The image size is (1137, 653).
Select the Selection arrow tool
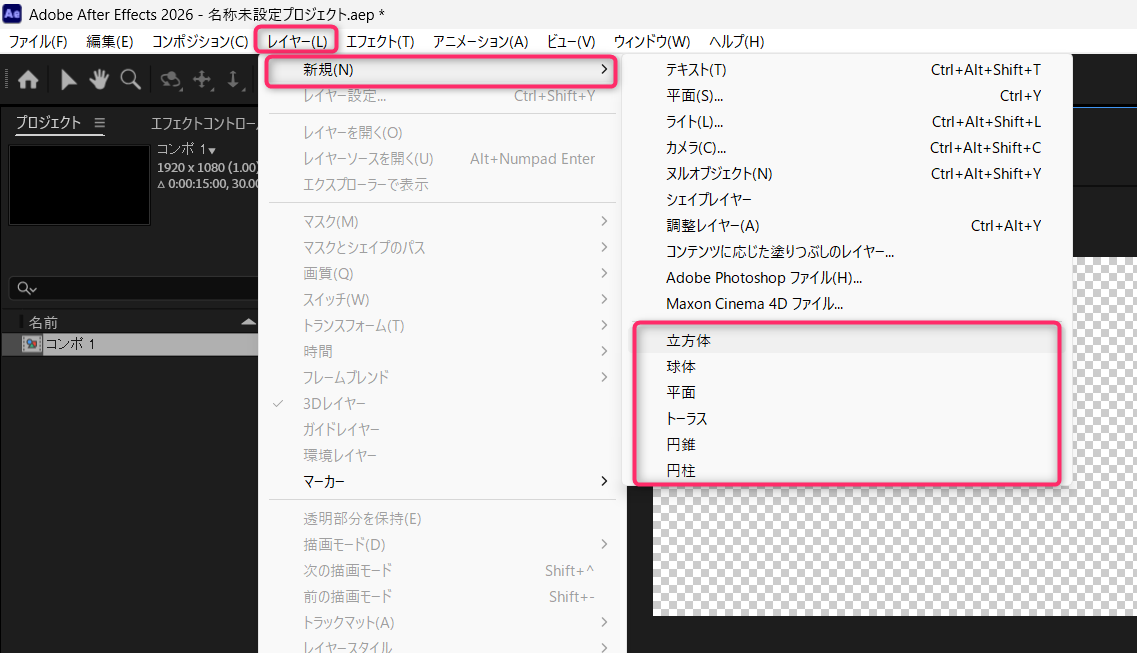(68, 80)
